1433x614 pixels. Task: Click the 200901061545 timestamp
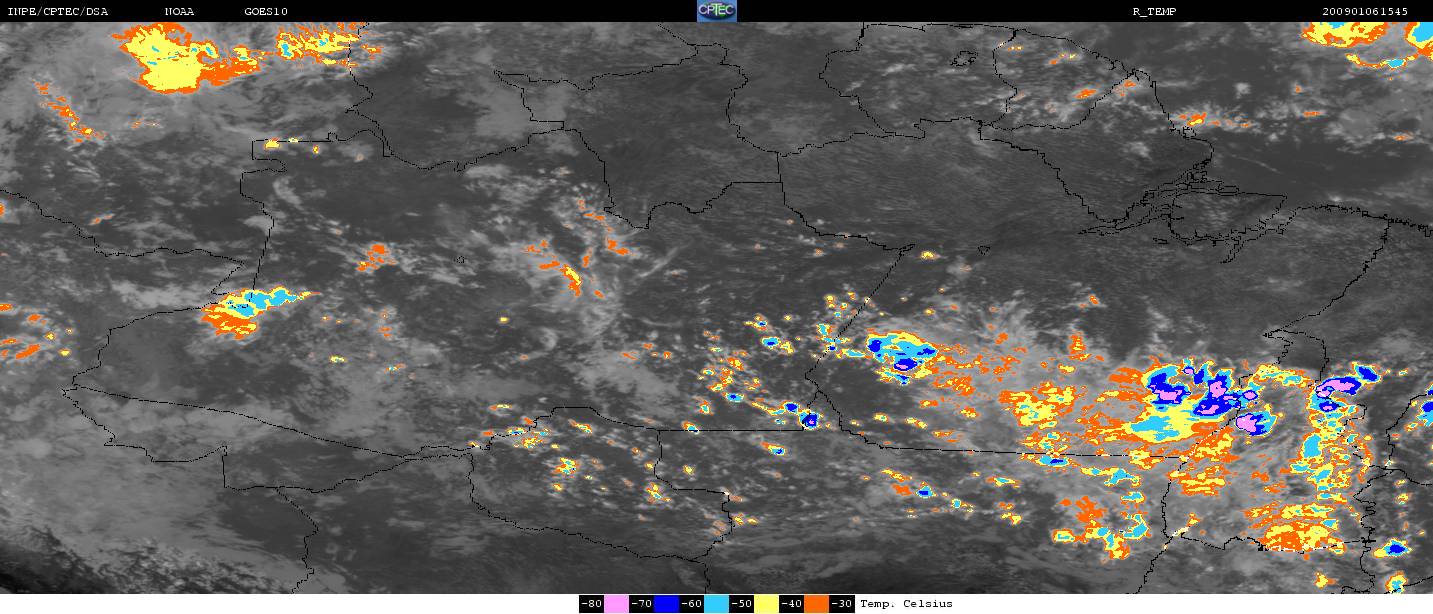(x=1365, y=11)
